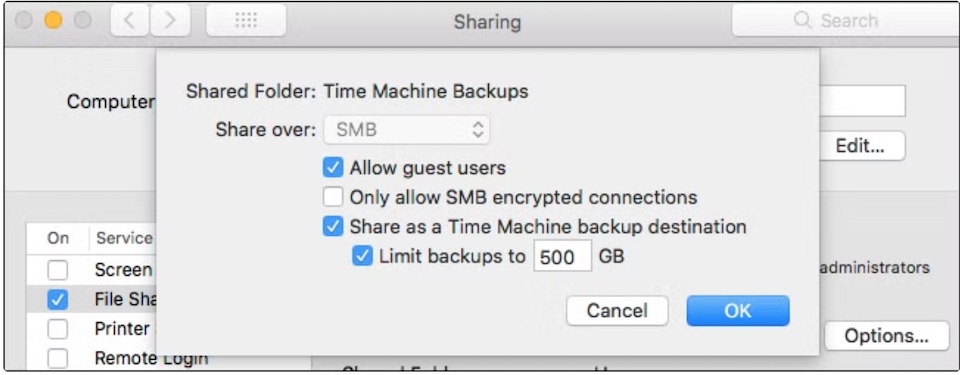Cancel the shared folder options dialog
Viewport: 960px width, 375px height.
(617, 311)
